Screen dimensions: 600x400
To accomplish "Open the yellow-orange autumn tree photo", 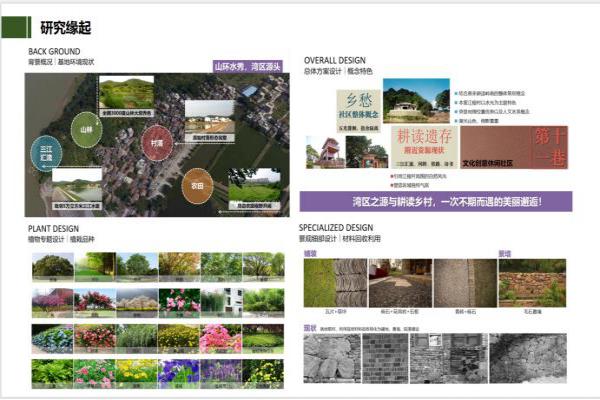I will pyautogui.click(x=179, y=267).
